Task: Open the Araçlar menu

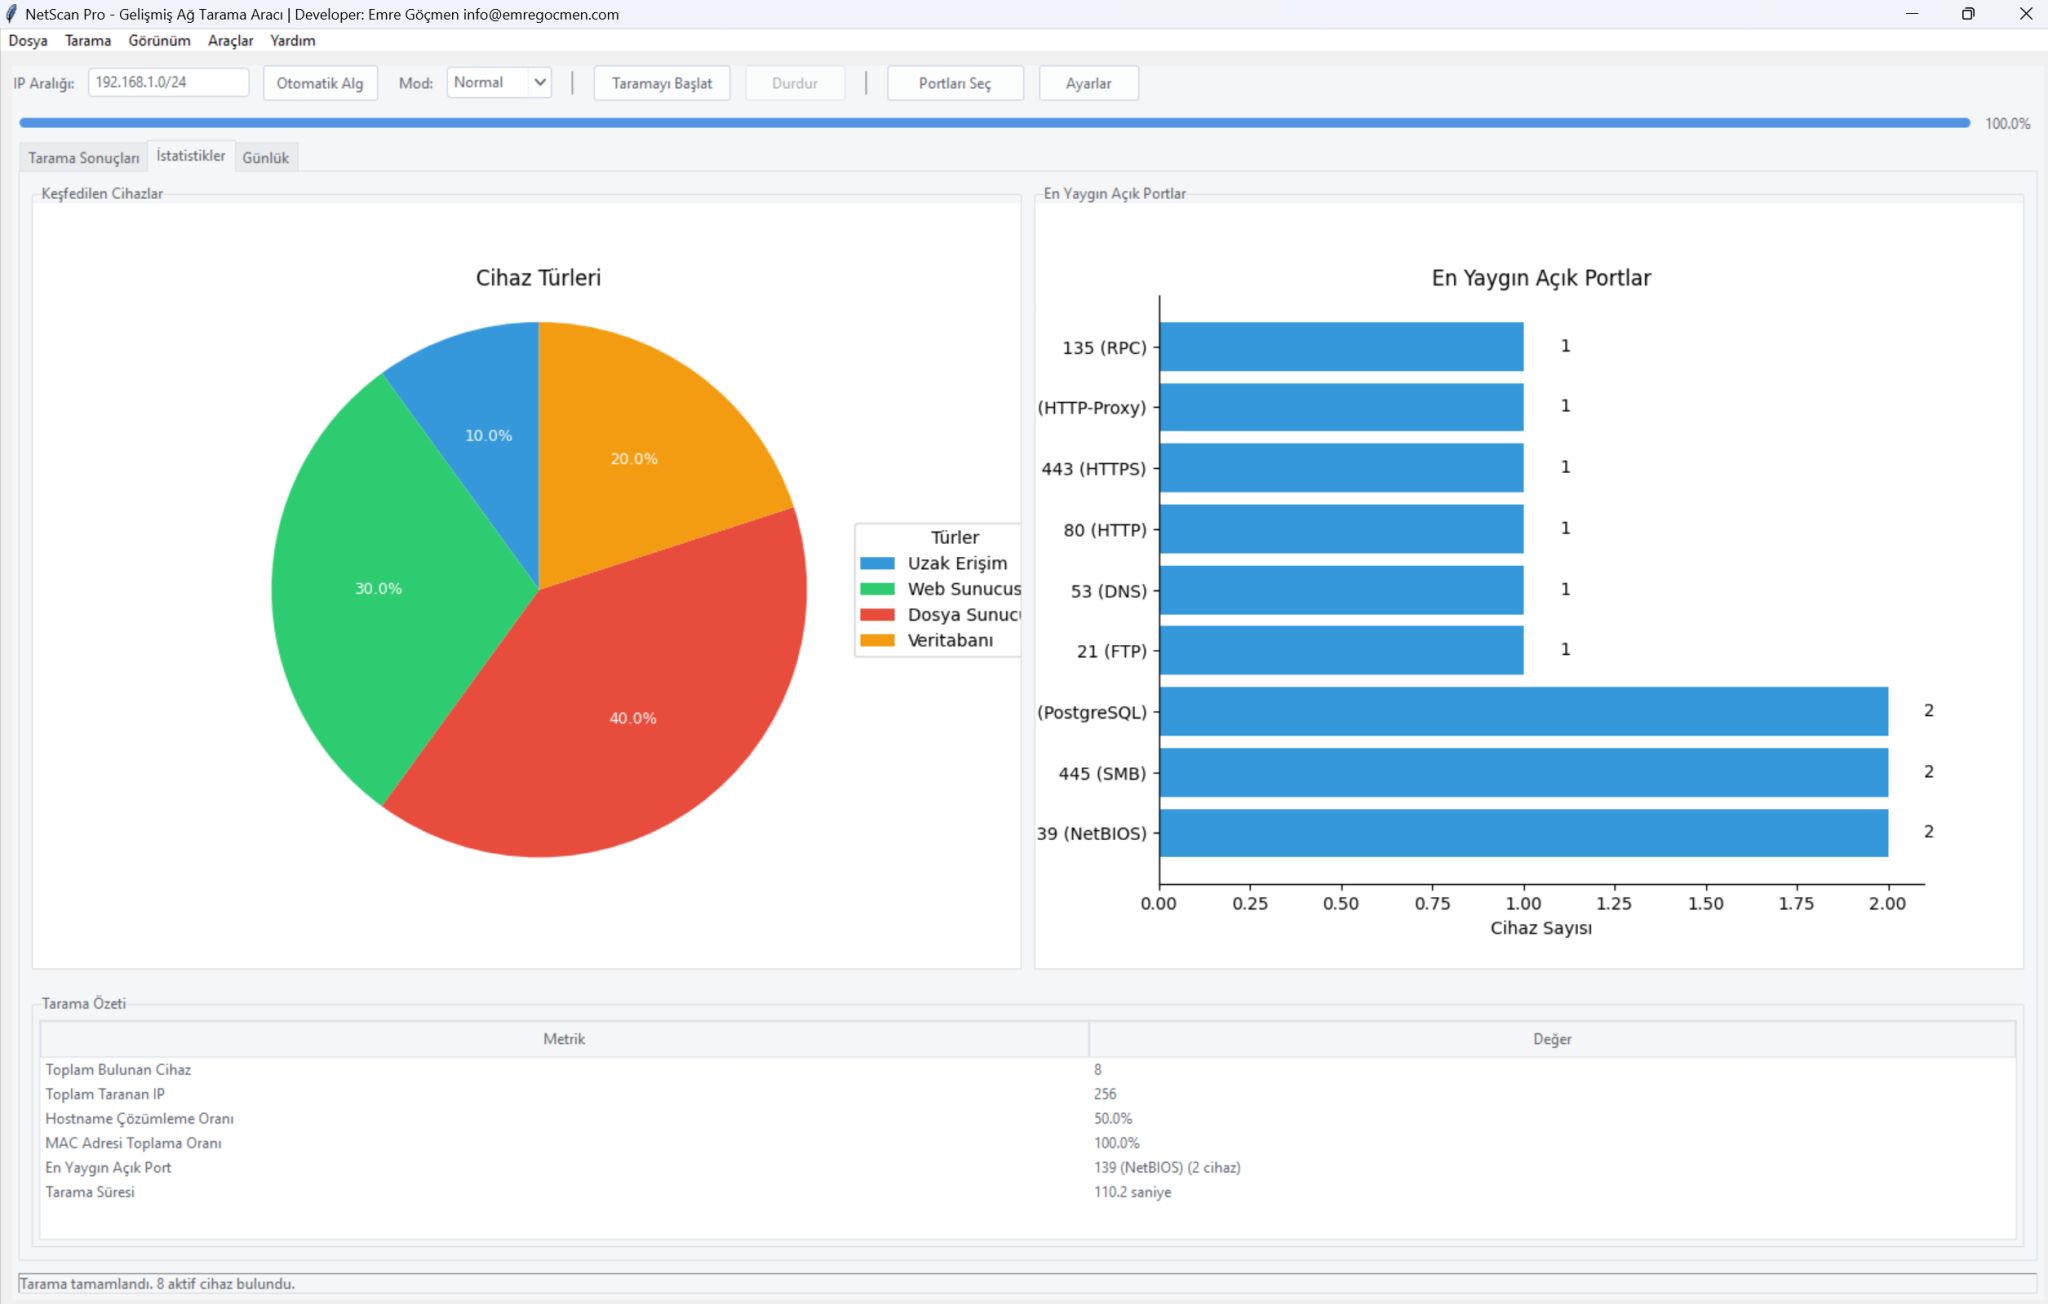Action: coord(230,41)
